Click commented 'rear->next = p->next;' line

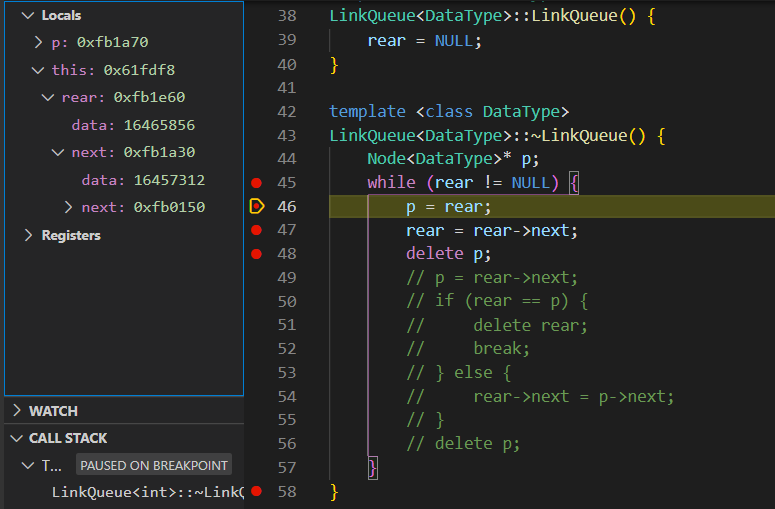pyautogui.click(x=573, y=397)
